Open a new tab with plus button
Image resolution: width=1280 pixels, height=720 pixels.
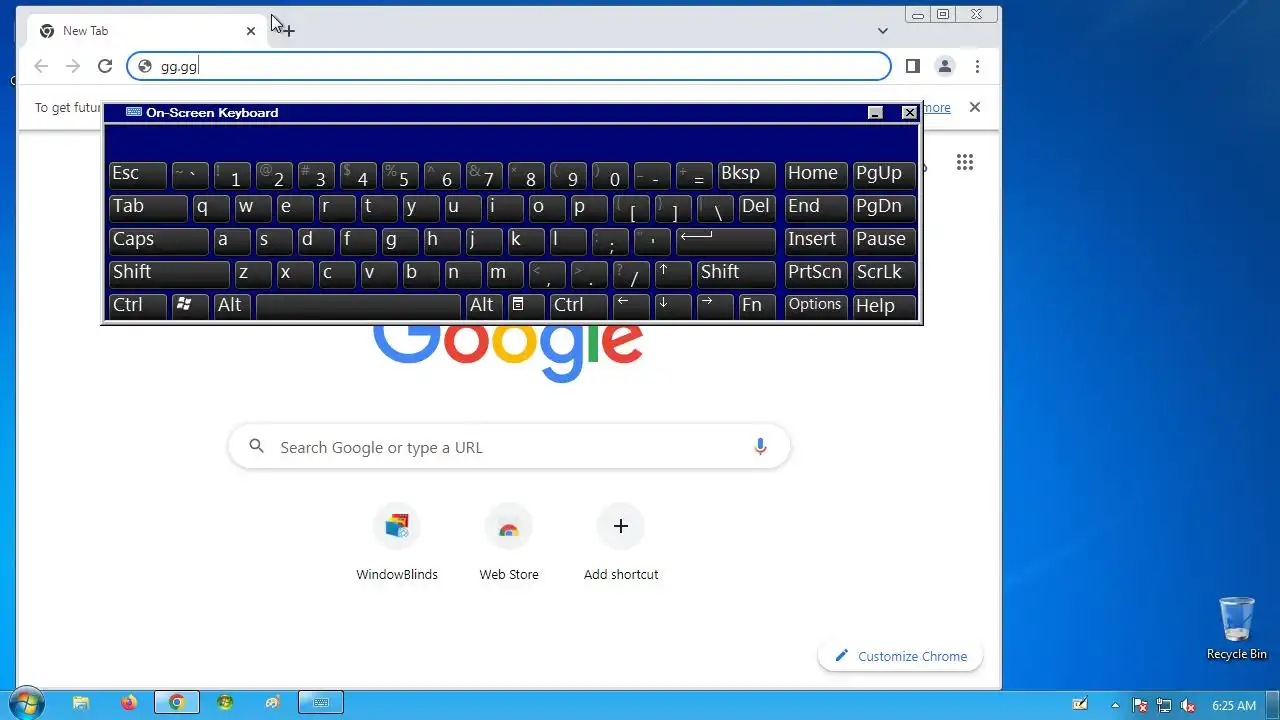(x=288, y=31)
